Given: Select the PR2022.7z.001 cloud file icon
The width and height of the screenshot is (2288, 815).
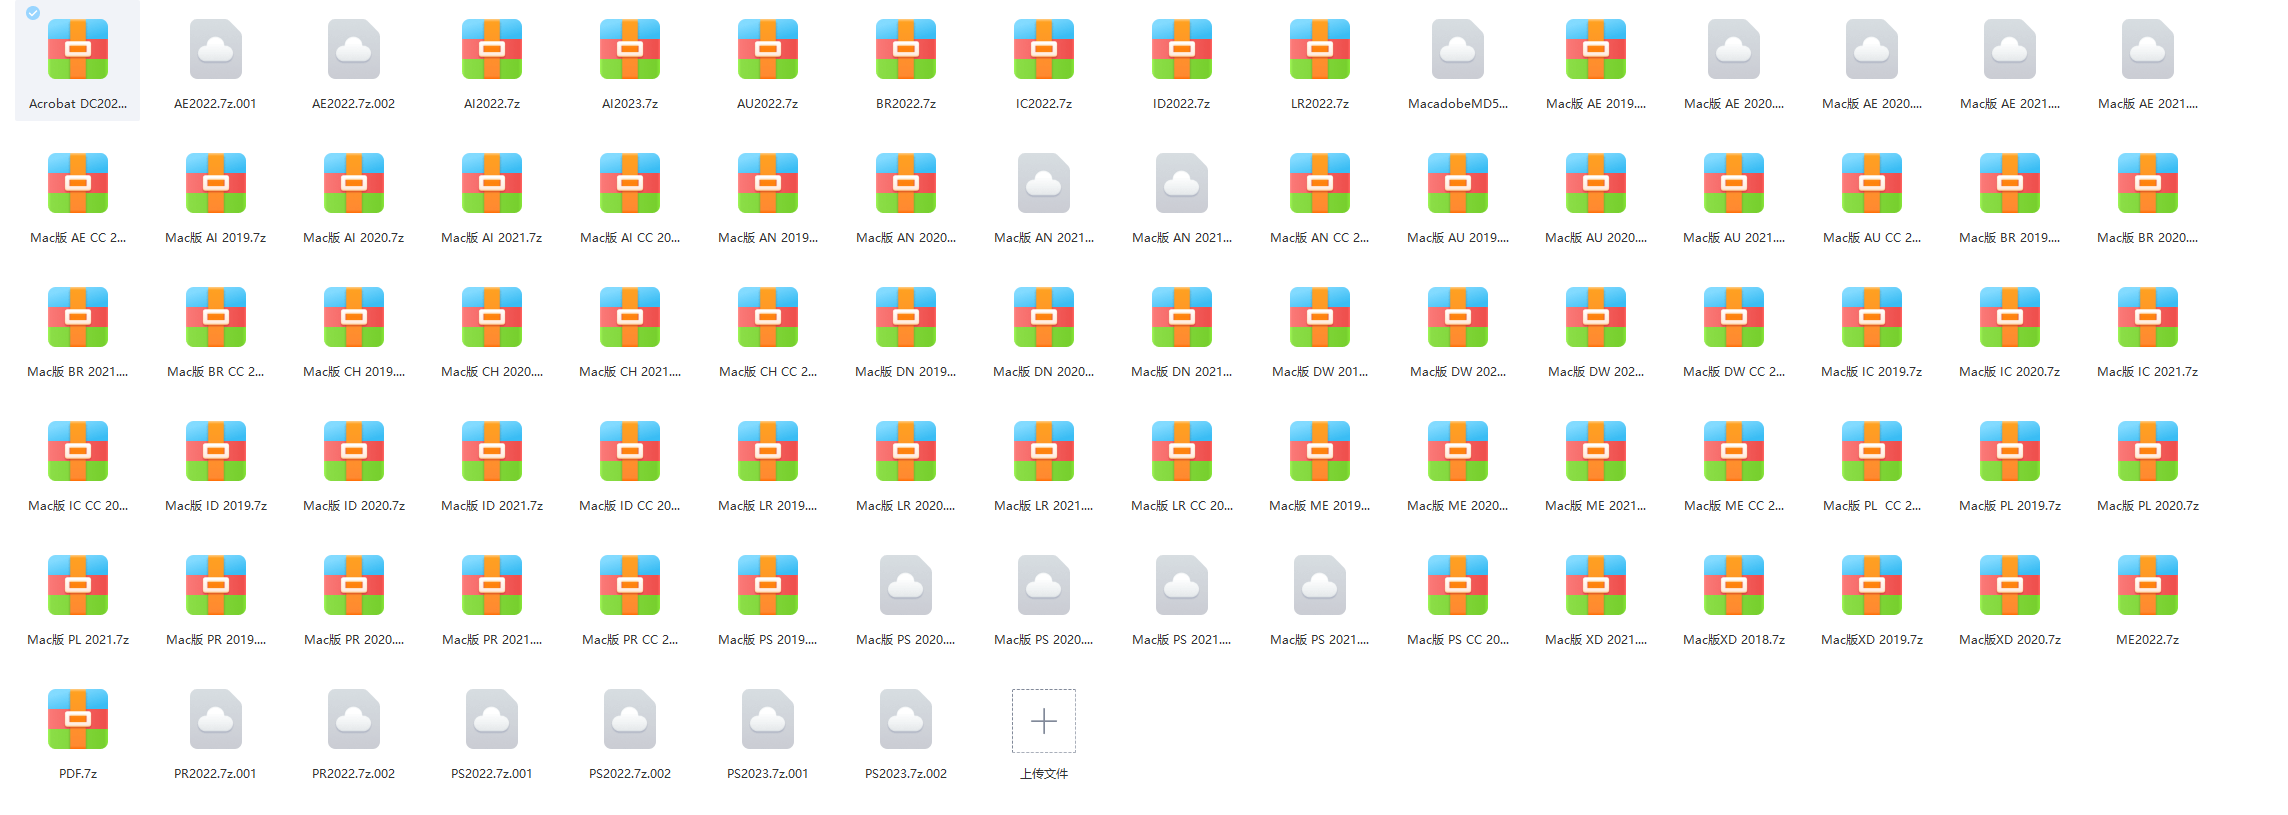Looking at the screenshot, I should (x=216, y=719).
